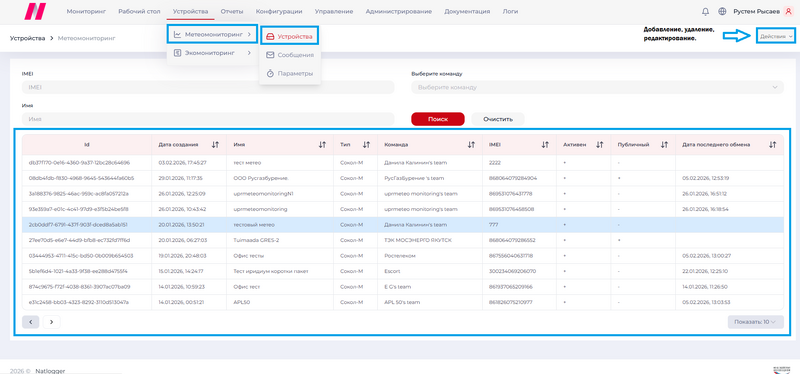Go to the next table page
Viewport: 800px width, 374px height.
(x=52, y=321)
